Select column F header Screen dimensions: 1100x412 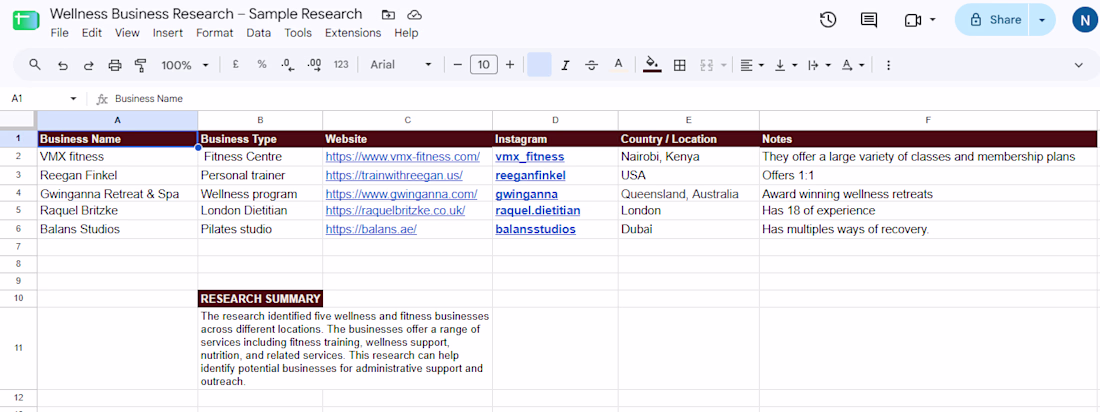[x=927, y=120]
